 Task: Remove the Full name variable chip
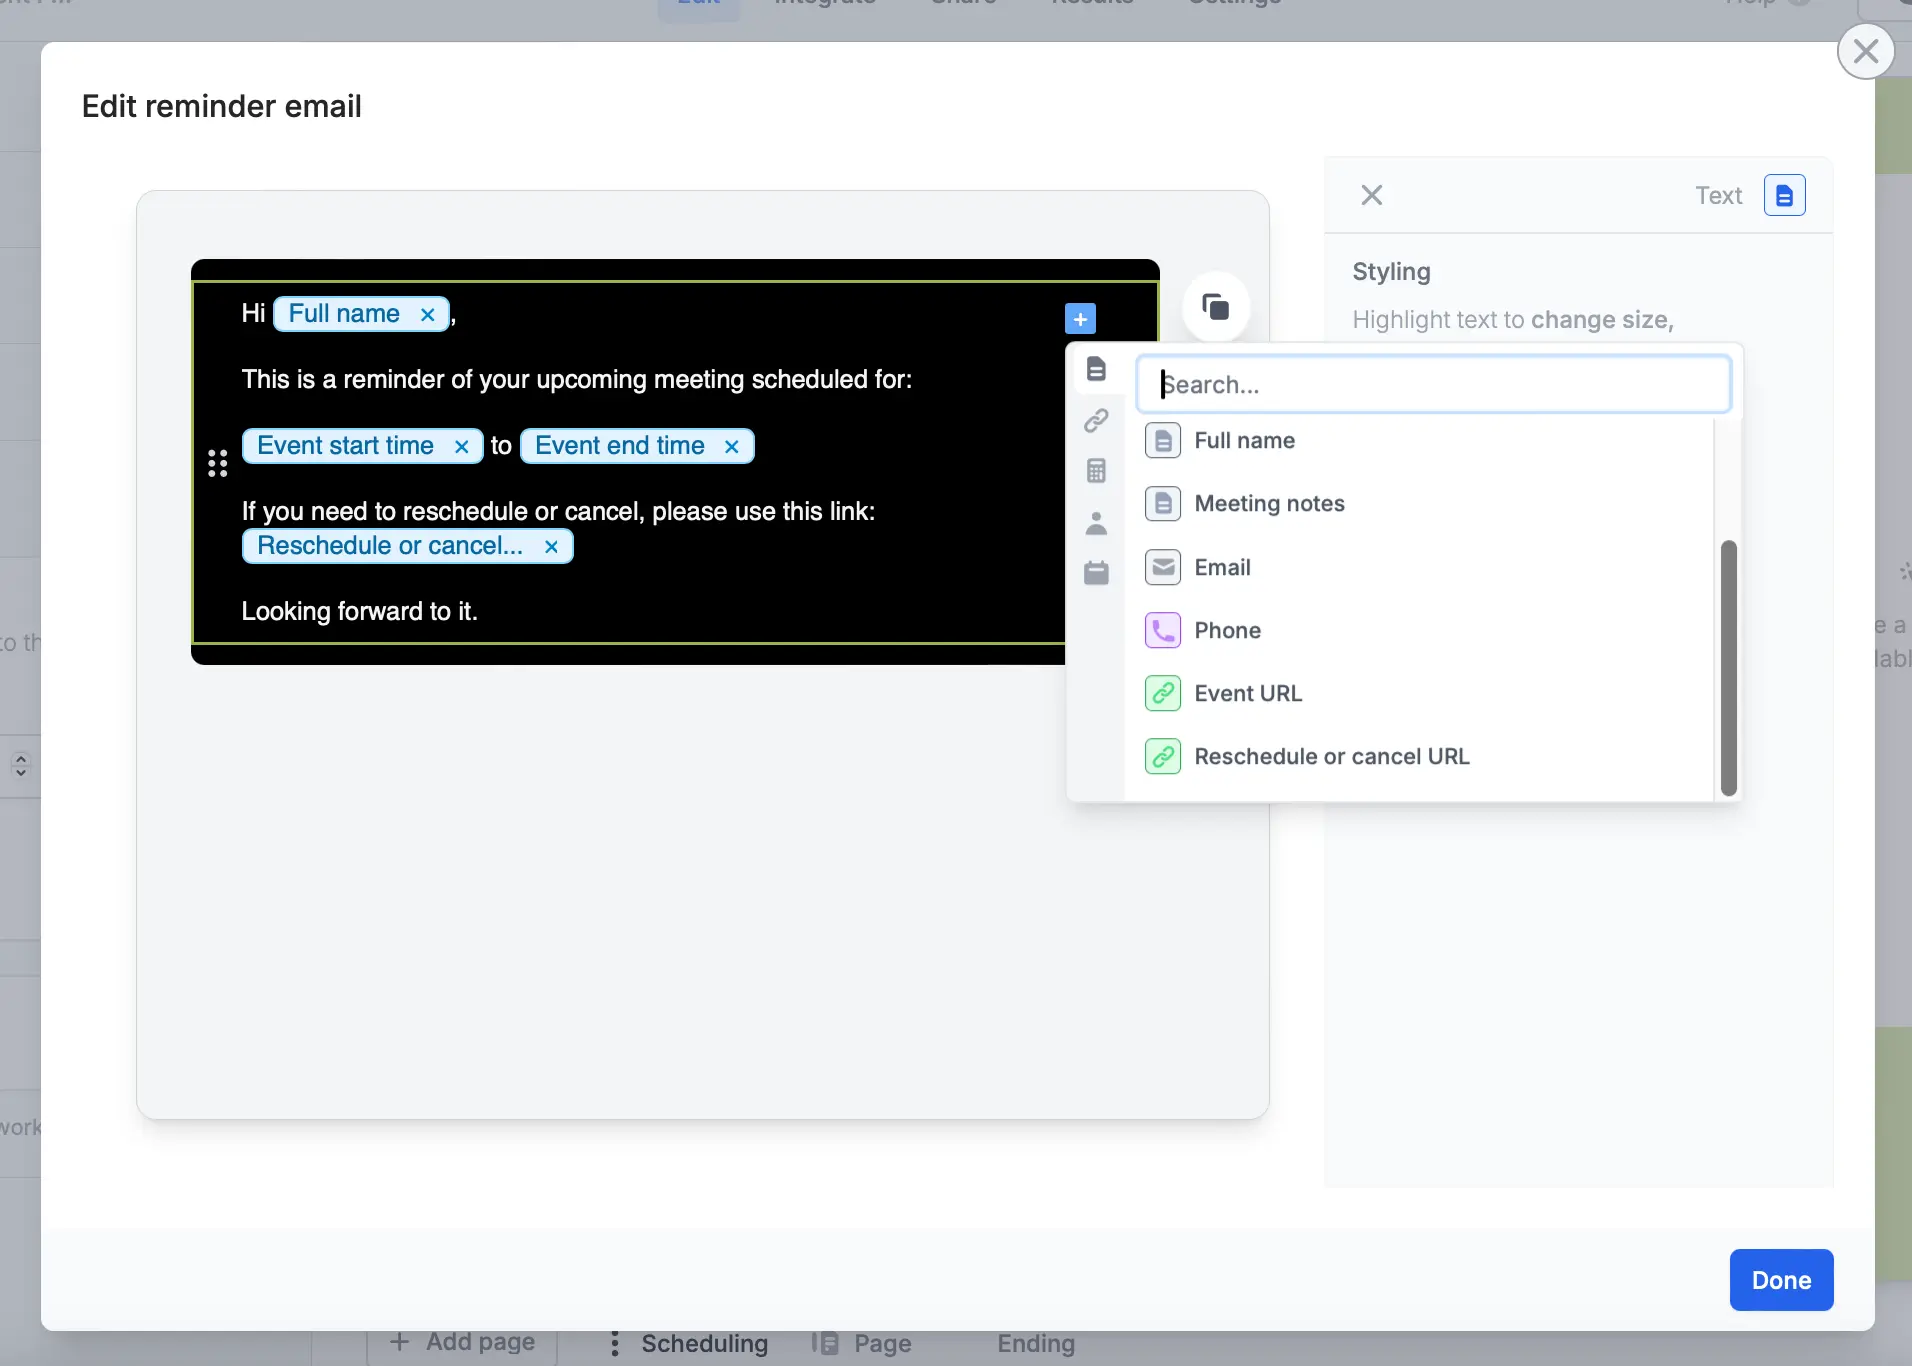(428, 314)
